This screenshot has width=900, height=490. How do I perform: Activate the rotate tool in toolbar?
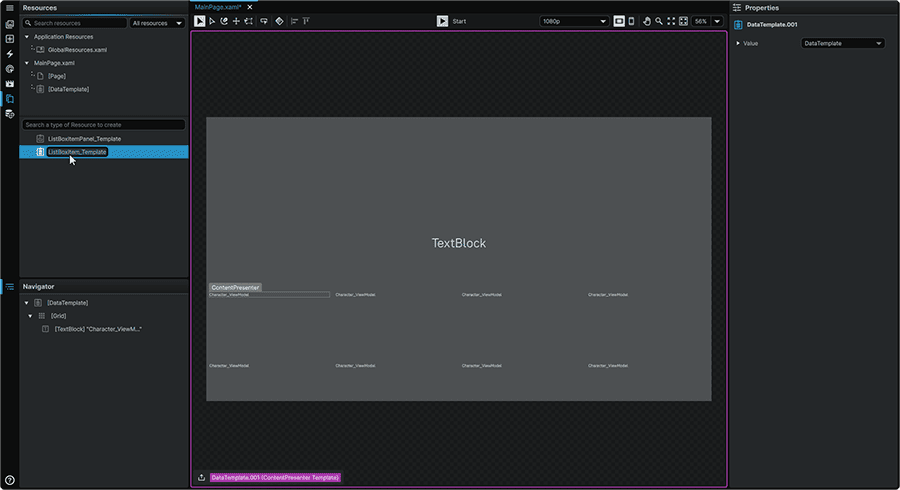224,21
